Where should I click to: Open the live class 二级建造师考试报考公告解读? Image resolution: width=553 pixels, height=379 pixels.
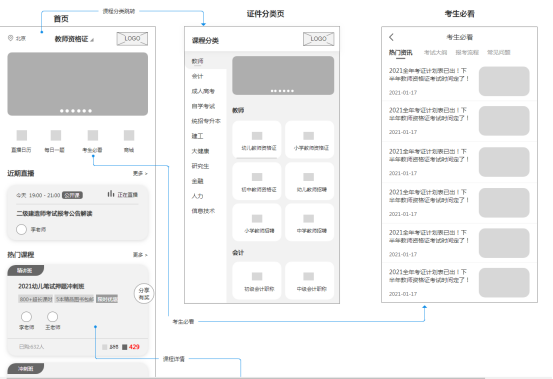(x=54, y=214)
